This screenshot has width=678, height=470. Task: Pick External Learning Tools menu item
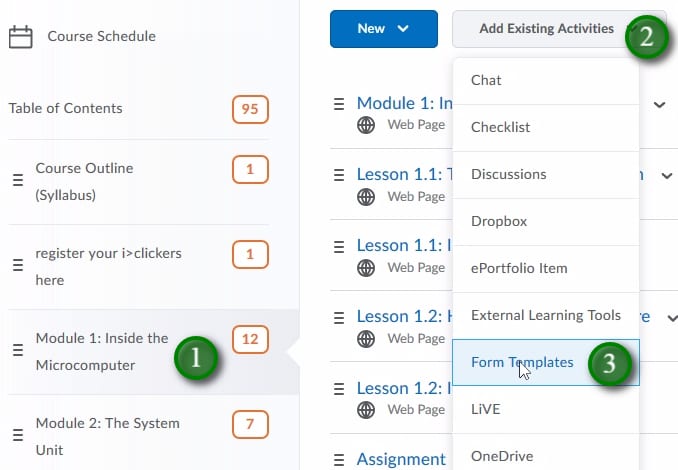[x=545, y=315]
